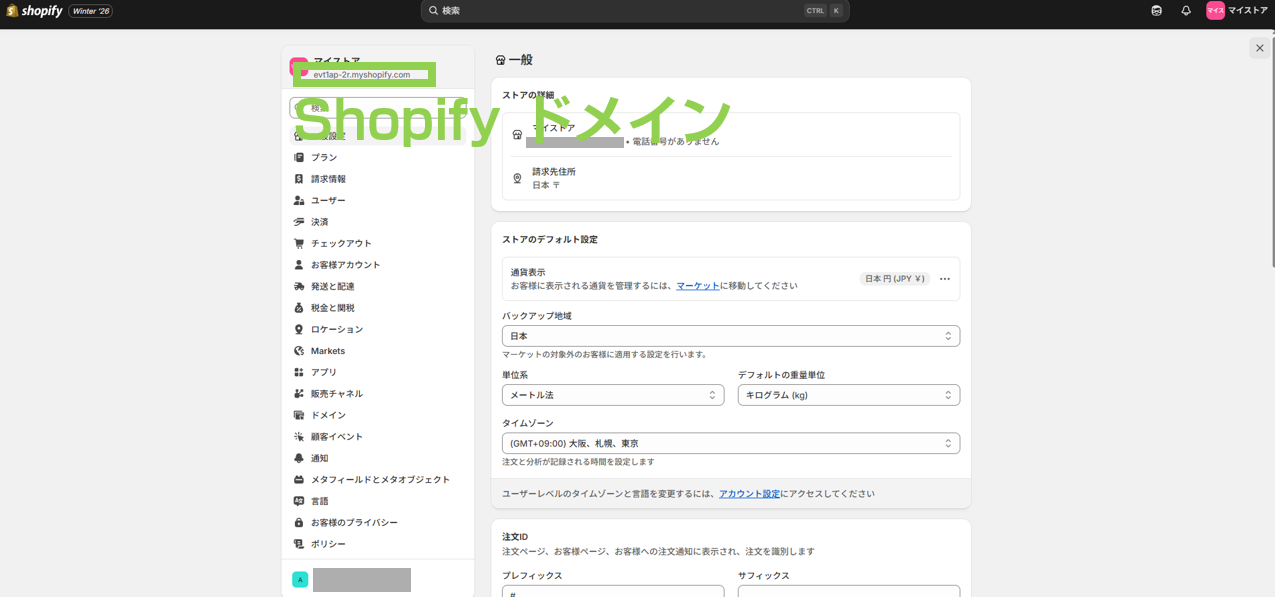Click the three-dot menu beside 日本円
Image resolution: width=1275 pixels, height=597 pixels.
point(944,279)
